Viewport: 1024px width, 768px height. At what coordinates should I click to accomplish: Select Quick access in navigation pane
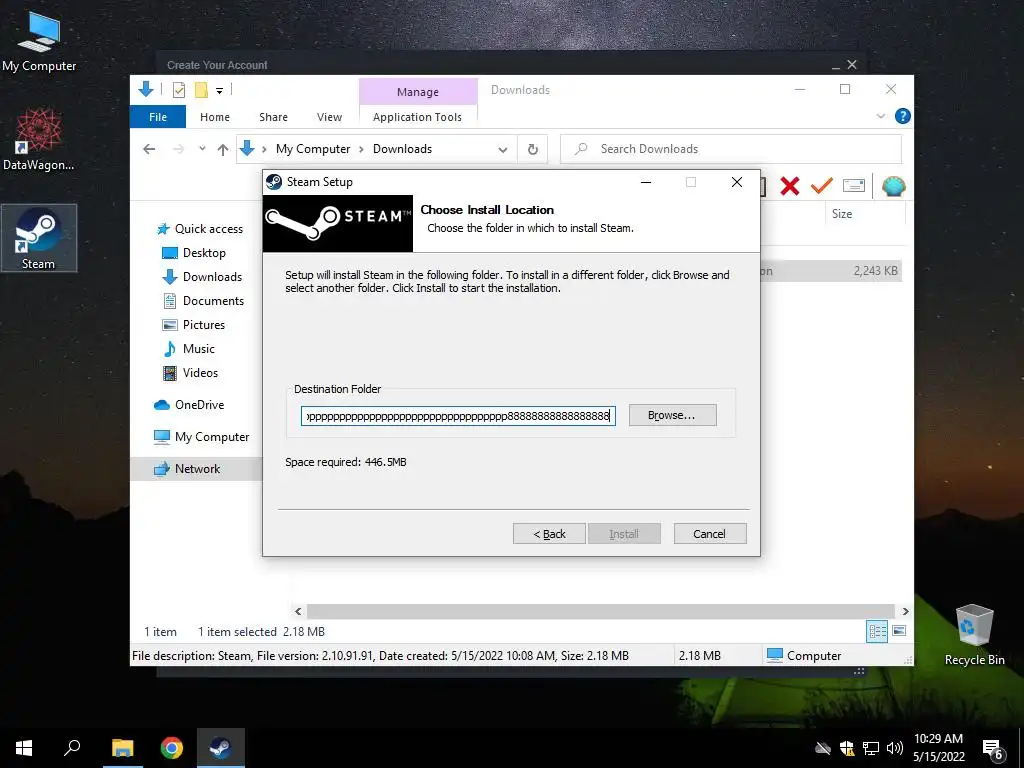coord(200,229)
